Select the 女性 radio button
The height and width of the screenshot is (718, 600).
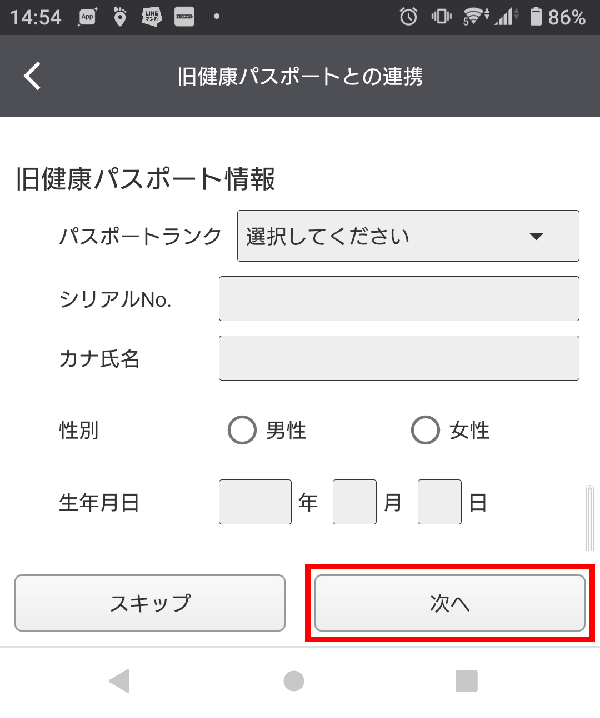click(425, 430)
